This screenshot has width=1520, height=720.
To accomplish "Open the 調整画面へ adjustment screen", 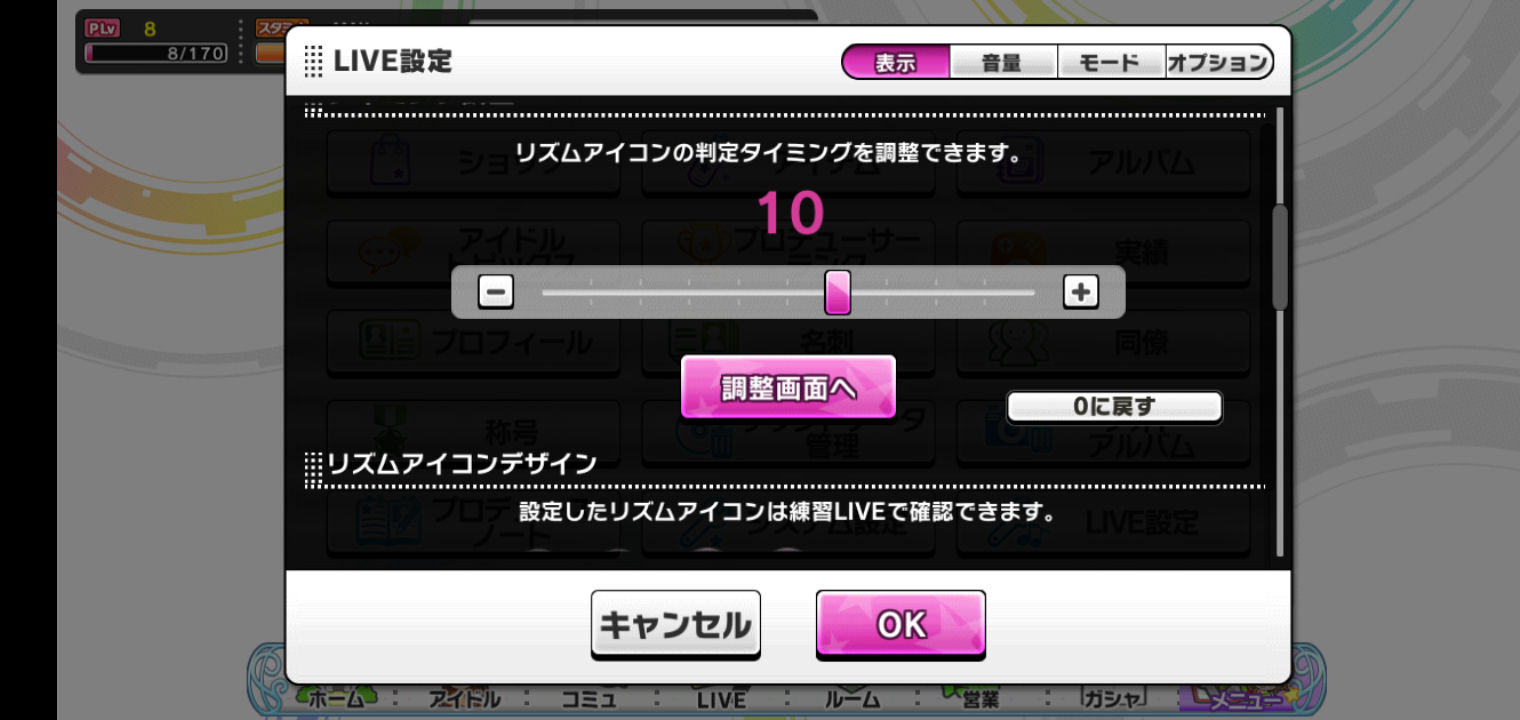I will tap(788, 387).
